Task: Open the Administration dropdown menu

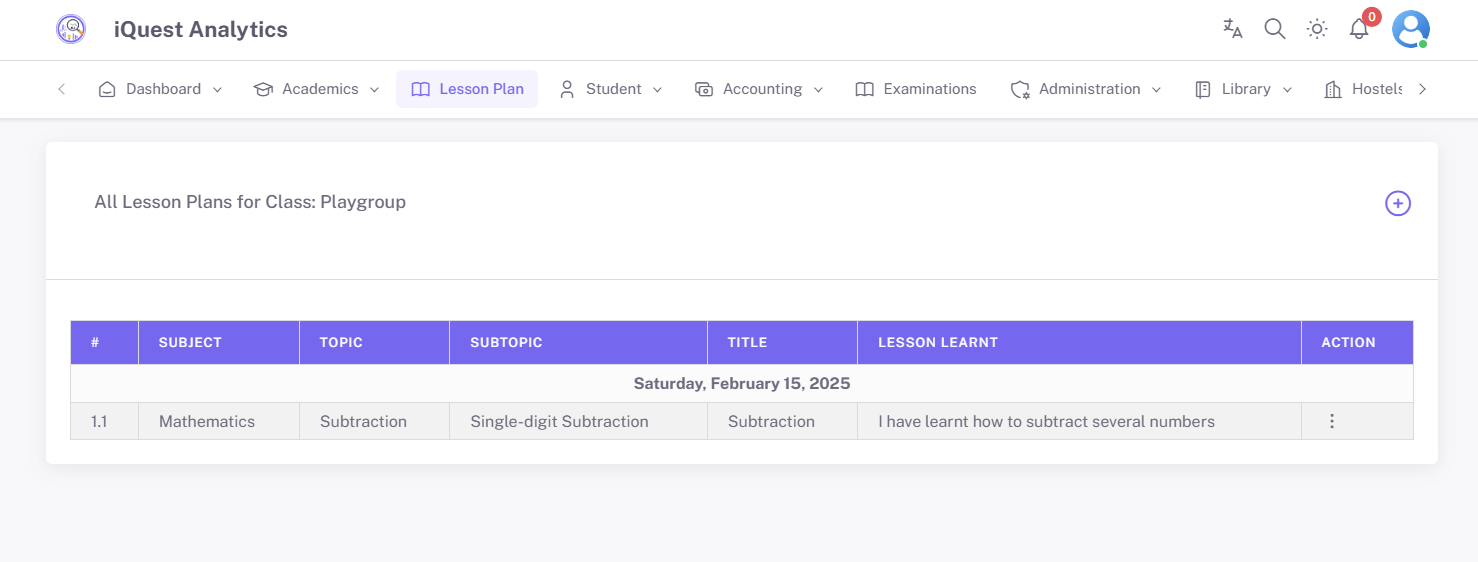Action: click(1086, 89)
